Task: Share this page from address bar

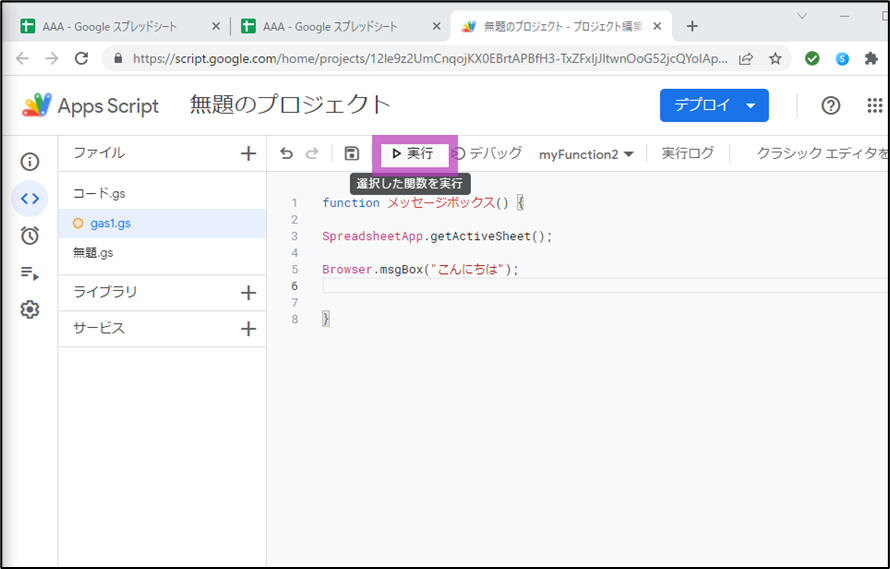Action: click(746, 58)
